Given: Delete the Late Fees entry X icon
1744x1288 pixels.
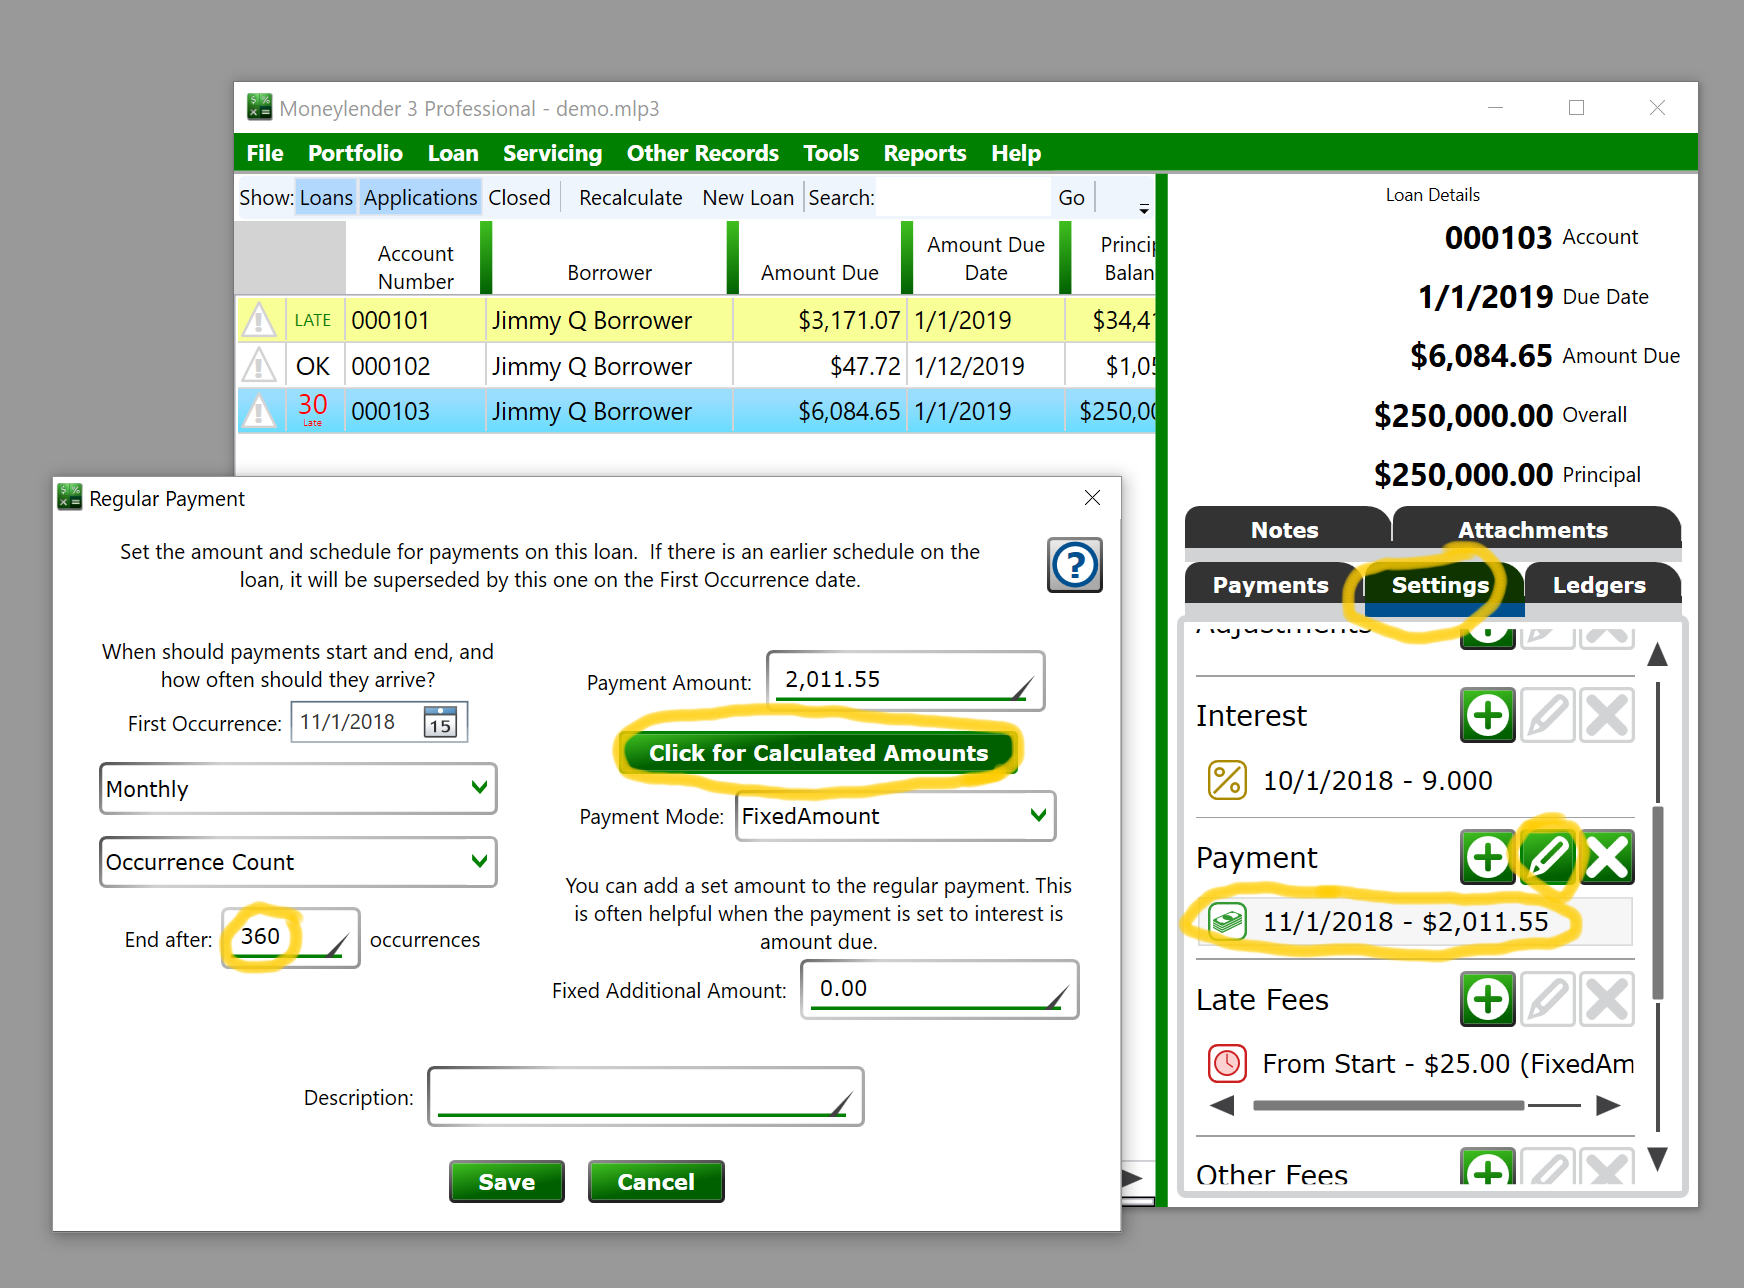Looking at the screenshot, I should 1607,999.
